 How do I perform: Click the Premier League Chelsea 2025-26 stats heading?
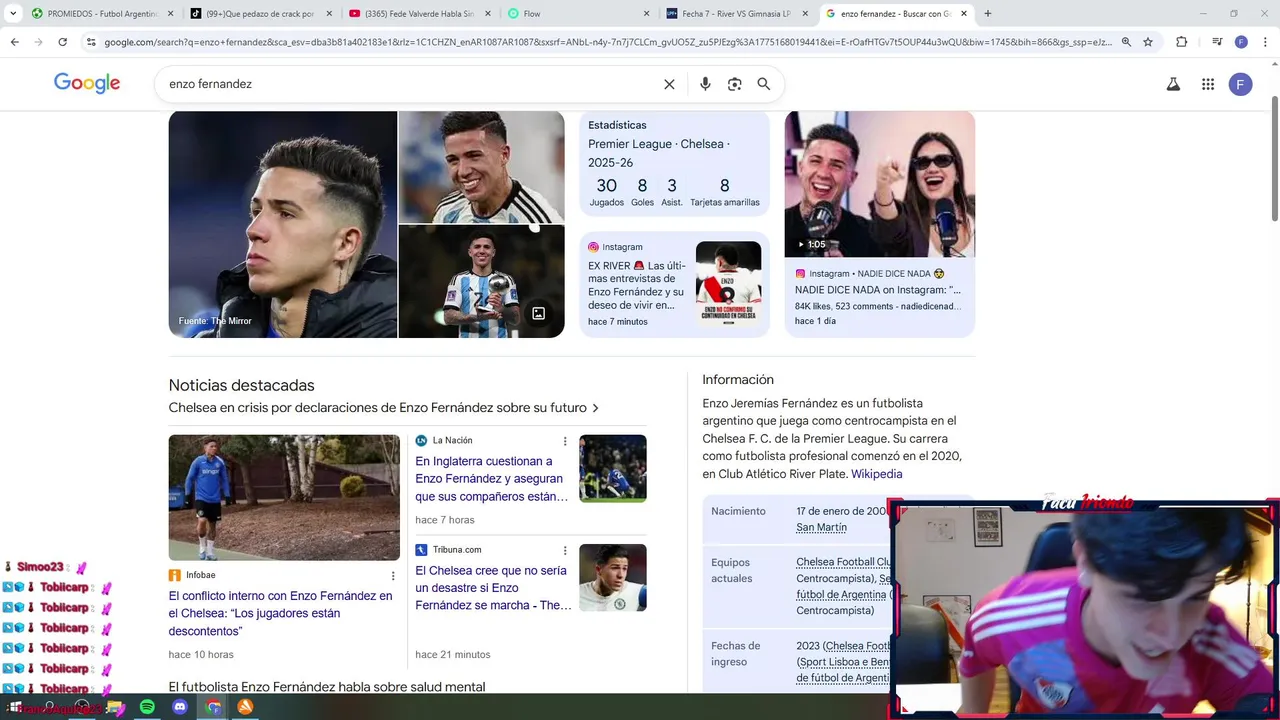[x=660, y=153]
